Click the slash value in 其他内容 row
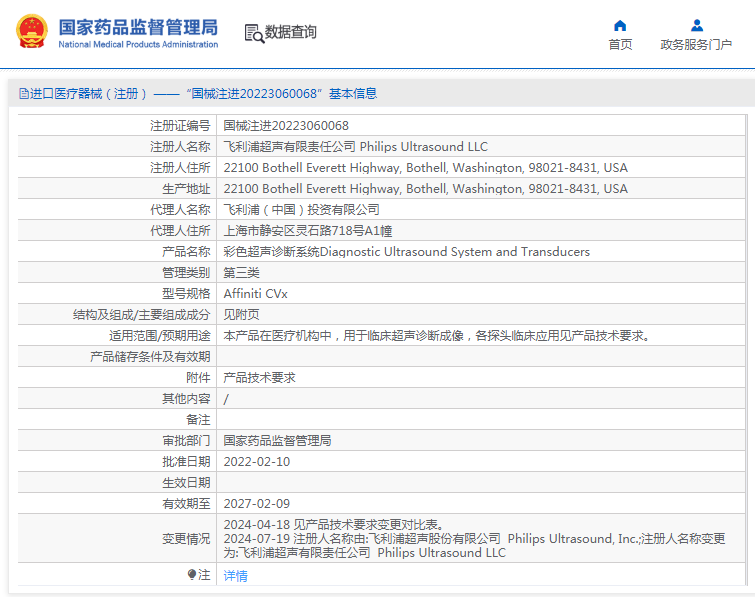755x597 pixels. coord(226,399)
